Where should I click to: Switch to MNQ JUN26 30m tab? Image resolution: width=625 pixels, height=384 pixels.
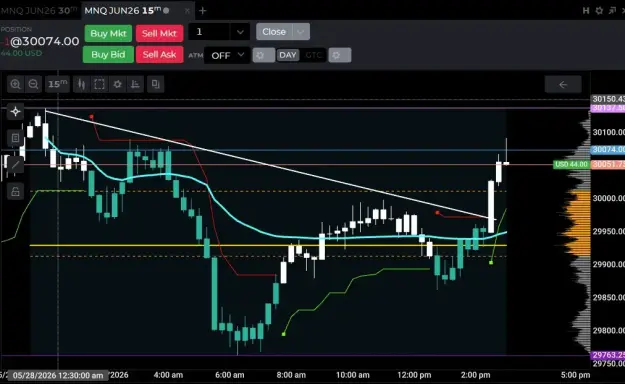[x=39, y=11]
